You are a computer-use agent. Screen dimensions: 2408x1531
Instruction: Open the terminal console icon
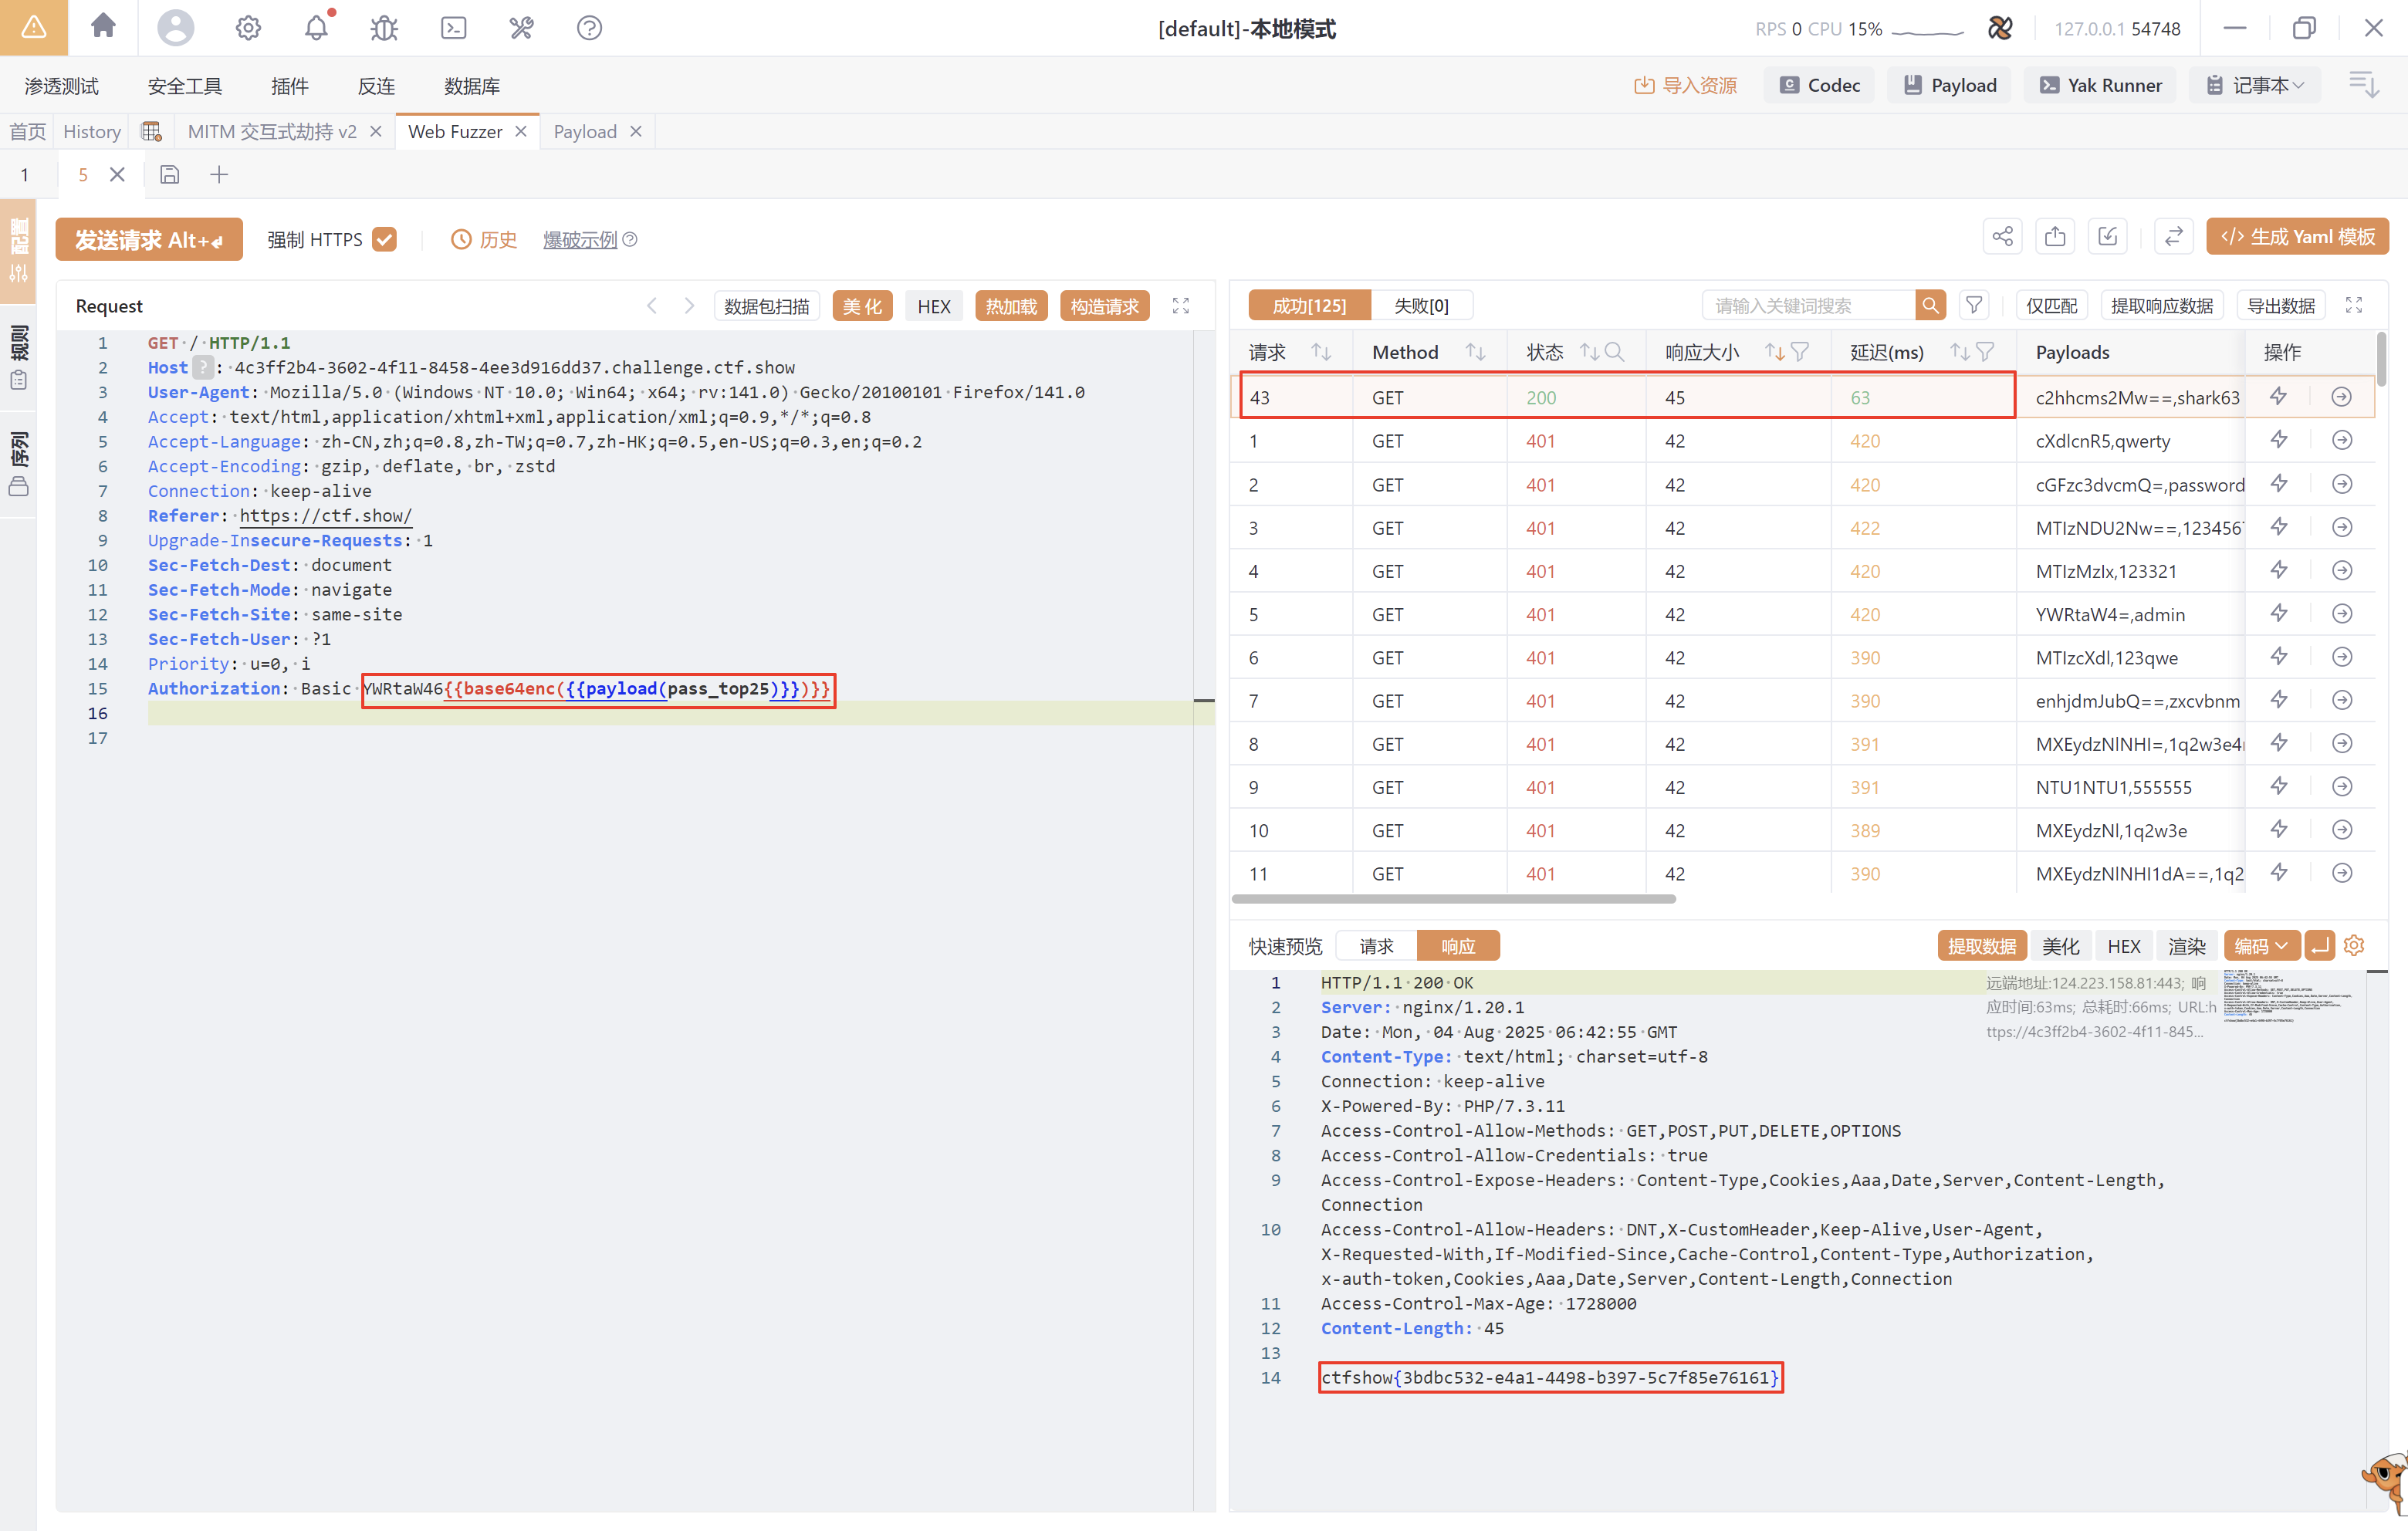(453, 27)
